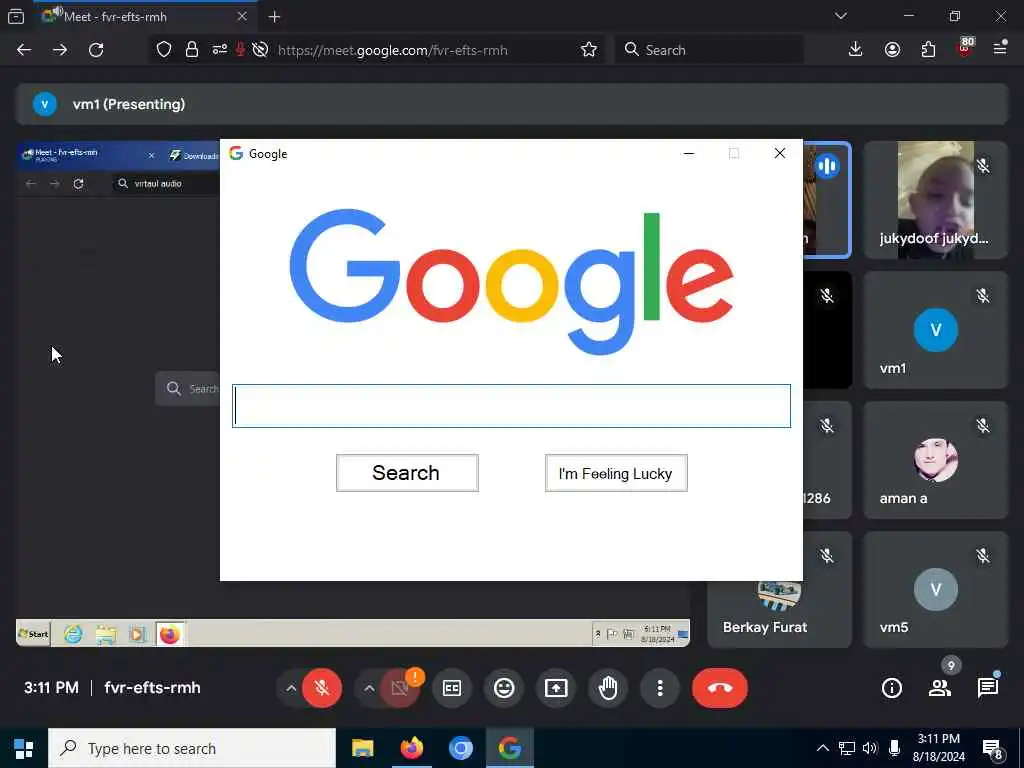Image resolution: width=1024 pixels, height=768 pixels.
Task: Click the meet.google.com address bar URL
Action: tap(392, 50)
